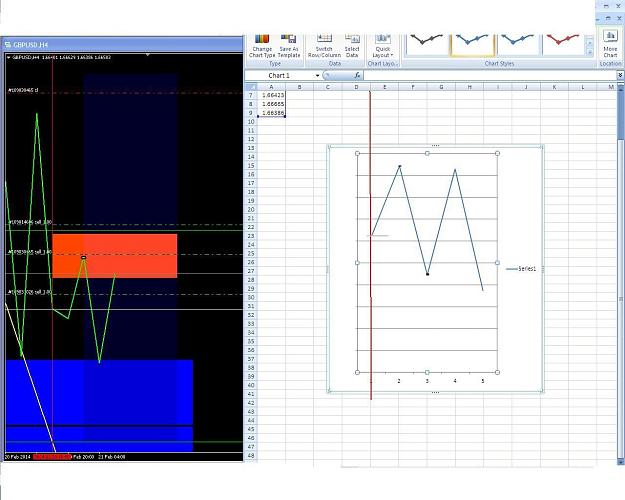Click the chart's top-left plot area handle
Screen dimensions: 625x500
click(357, 153)
